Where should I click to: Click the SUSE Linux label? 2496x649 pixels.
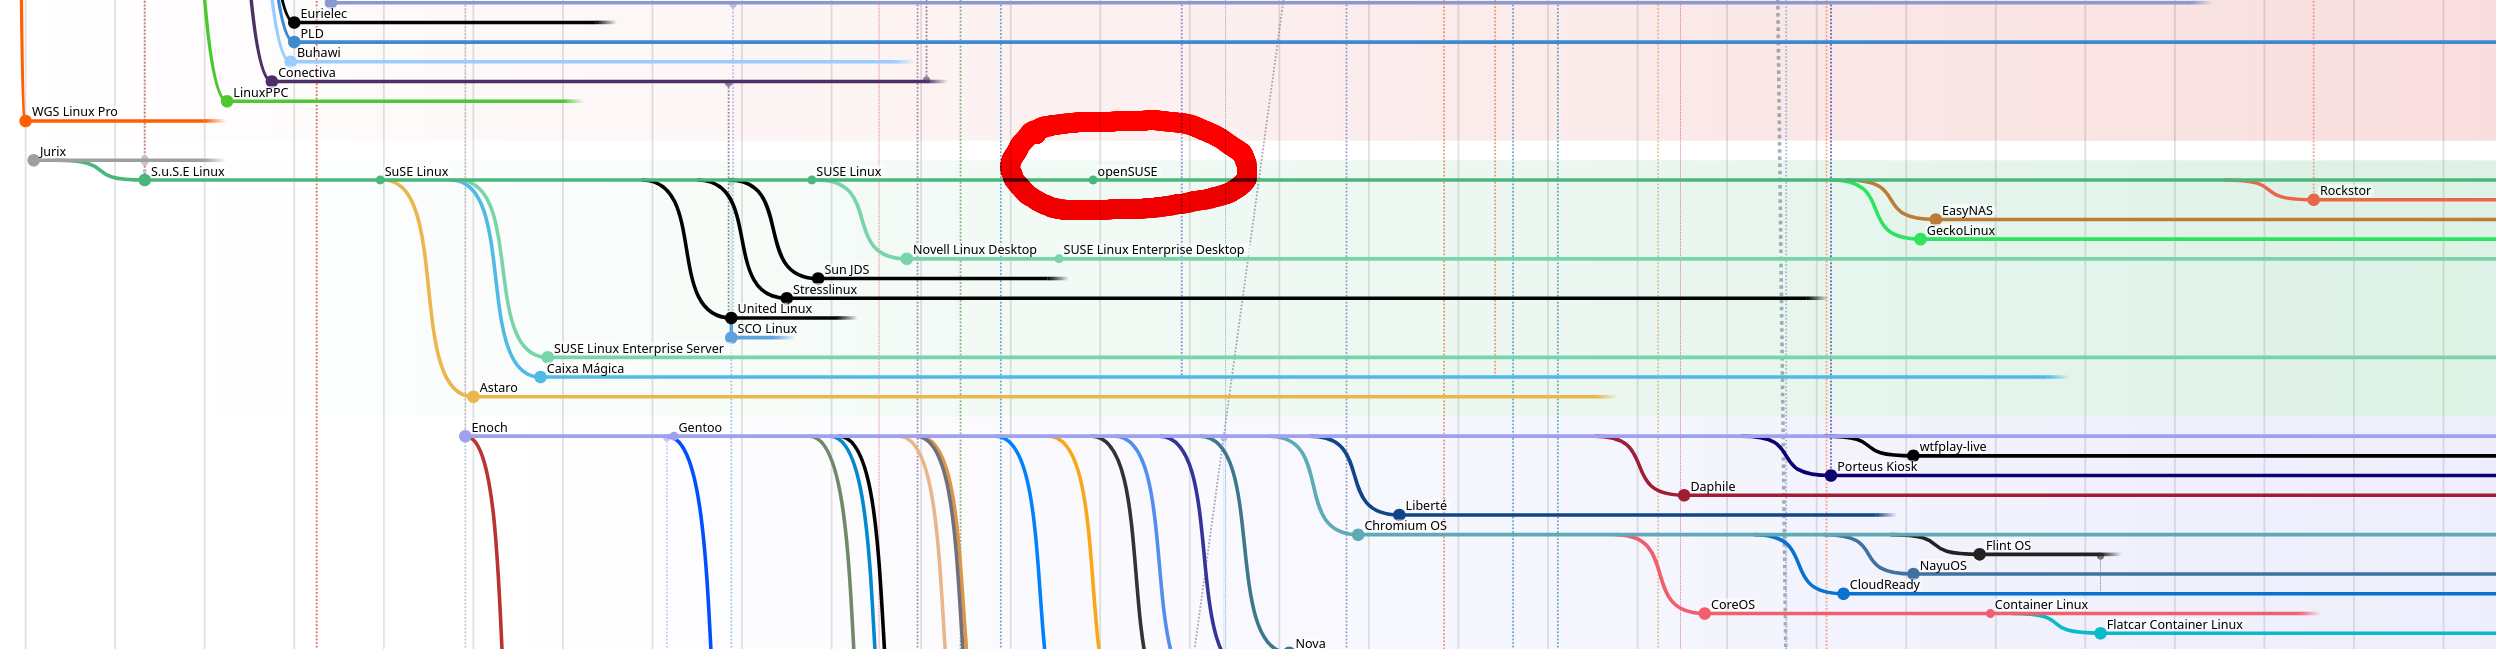(848, 172)
